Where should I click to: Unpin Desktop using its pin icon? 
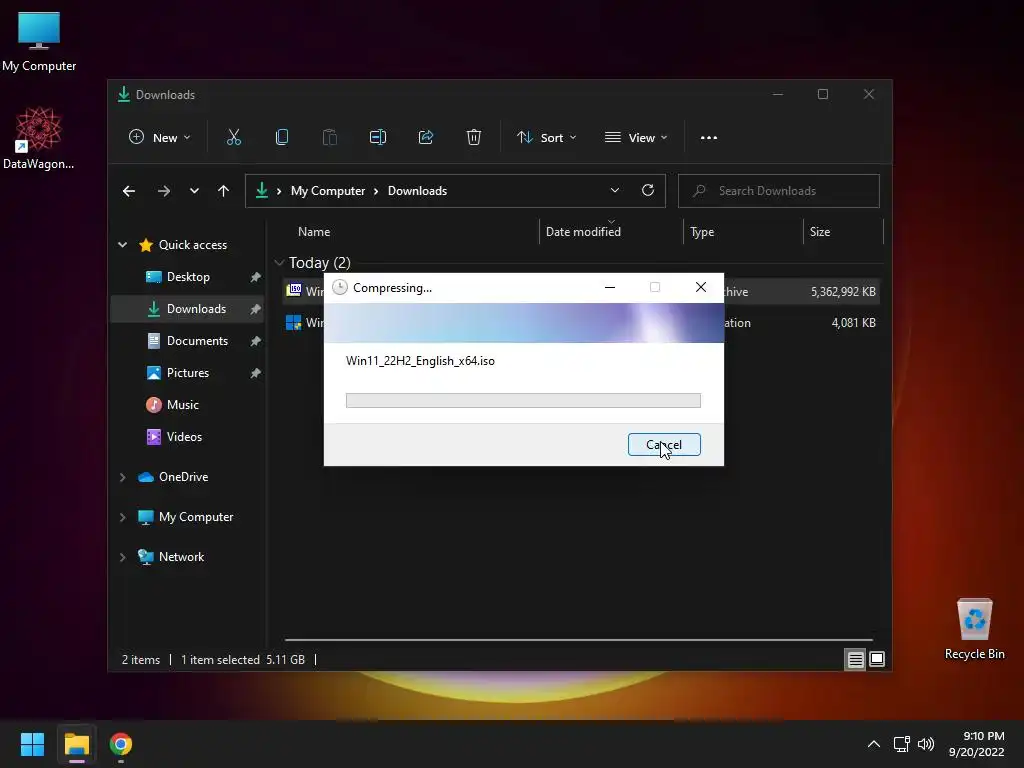point(255,277)
